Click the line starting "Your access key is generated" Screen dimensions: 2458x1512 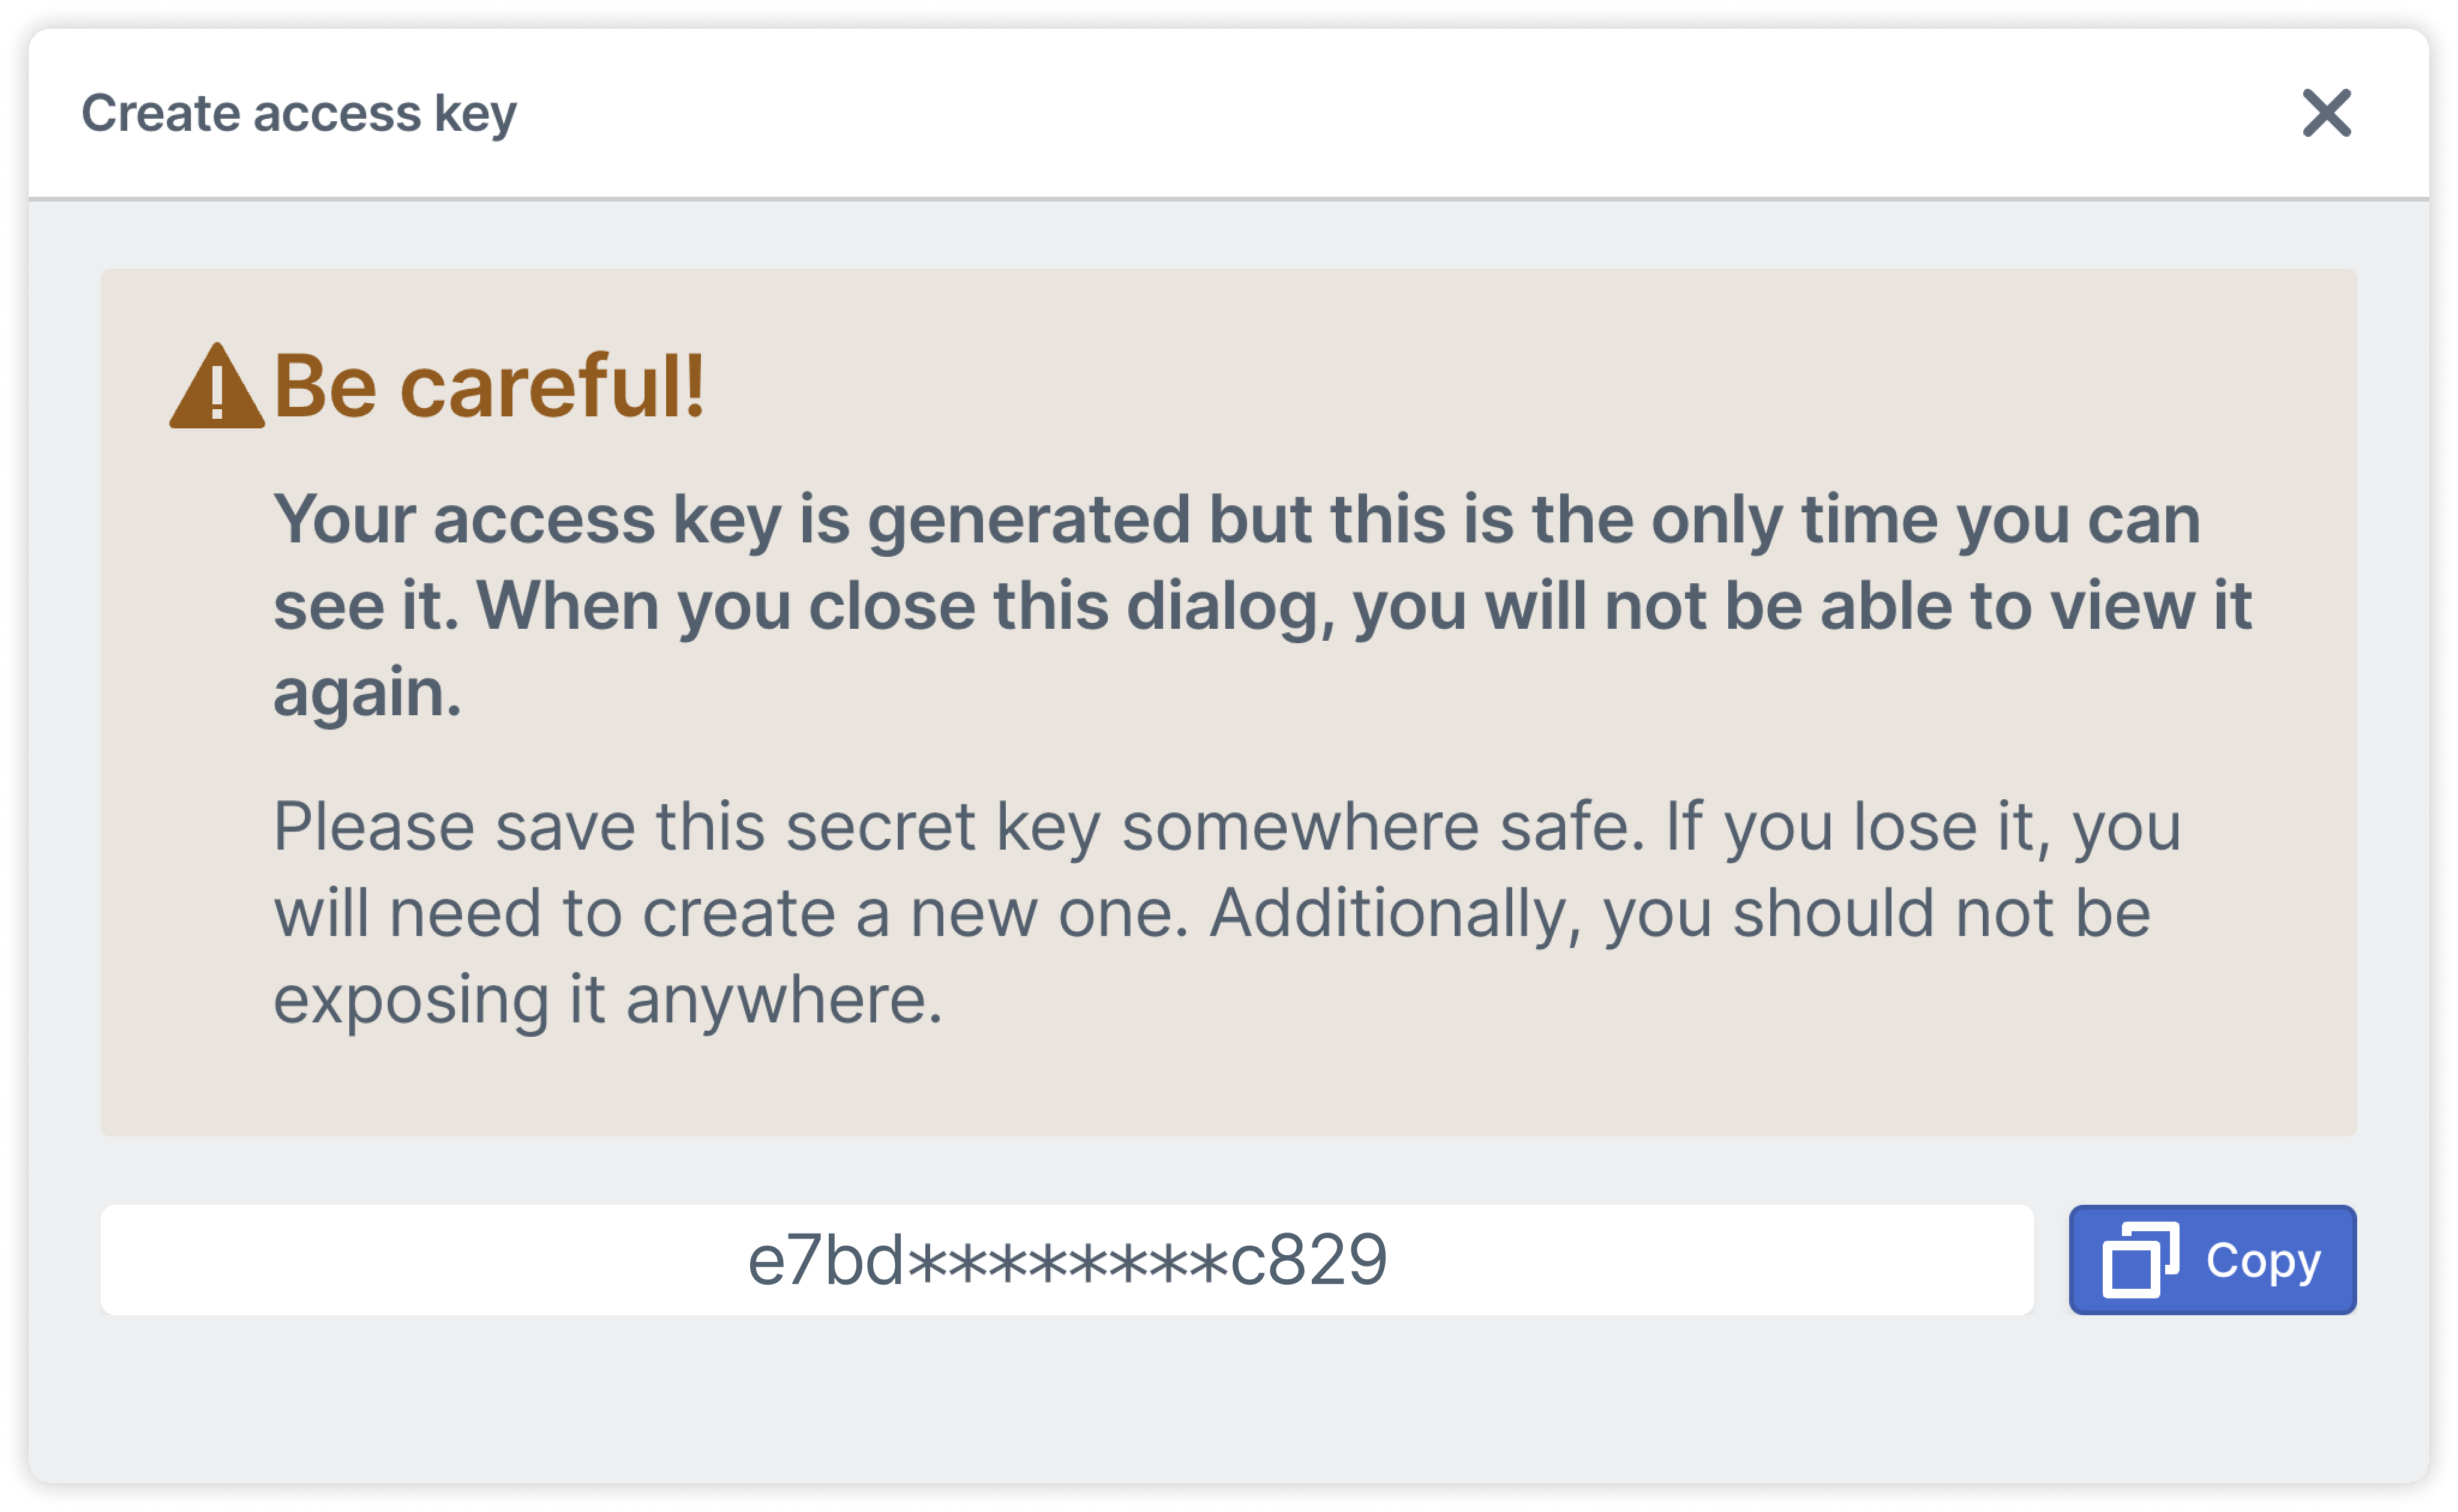(x=1237, y=521)
